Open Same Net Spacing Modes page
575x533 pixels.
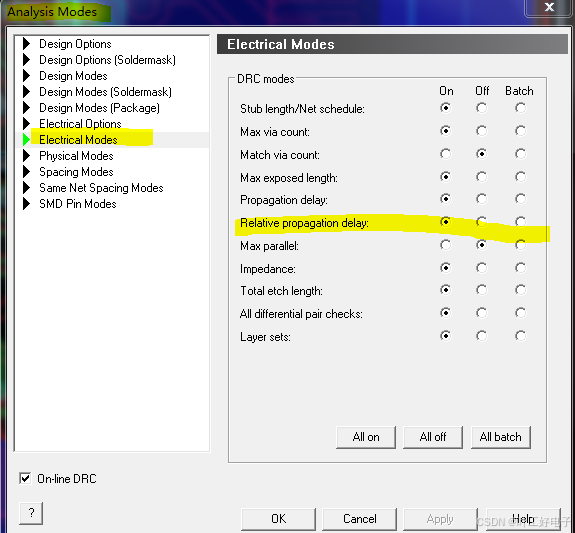[x=101, y=188]
